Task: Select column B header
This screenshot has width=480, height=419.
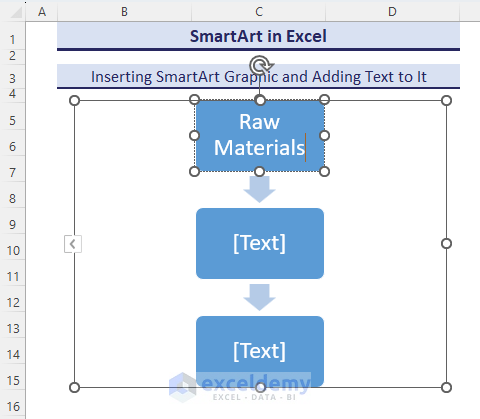Action: pyautogui.click(x=124, y=12)
